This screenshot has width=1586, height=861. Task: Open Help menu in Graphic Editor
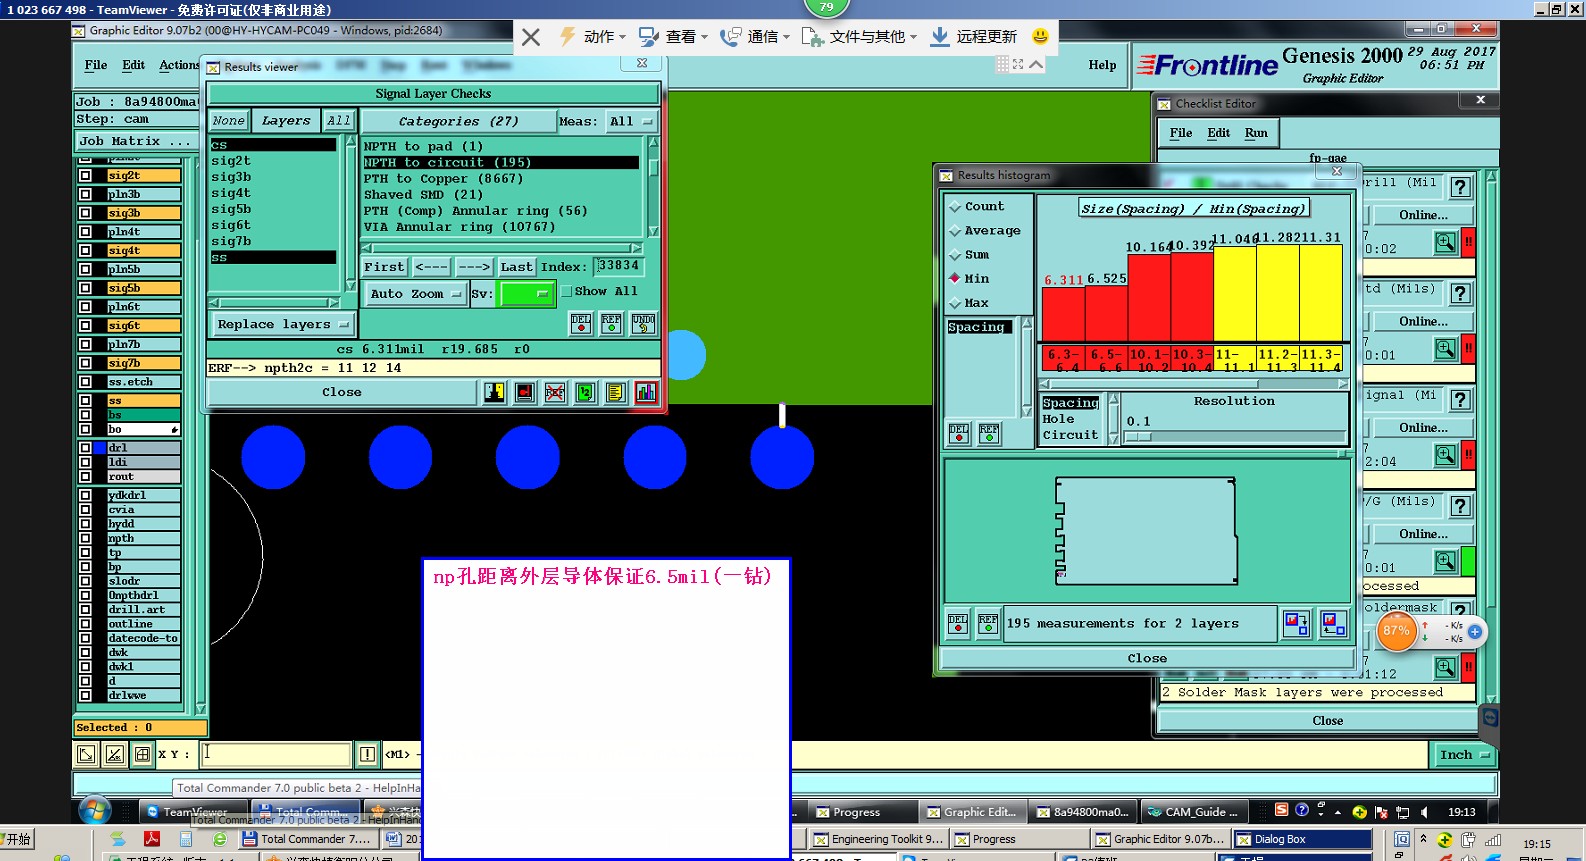[1102, 65]
